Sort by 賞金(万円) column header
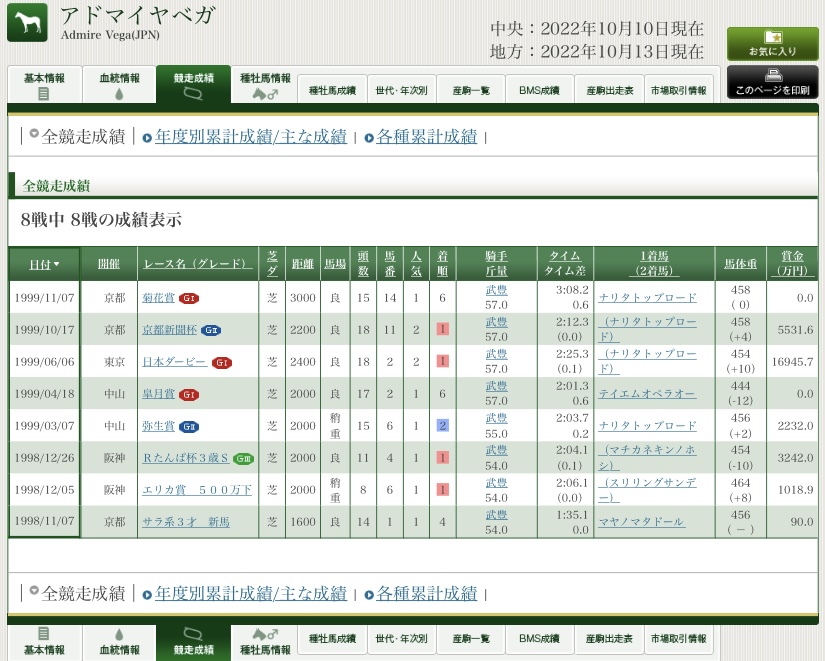The image size is (825, 661). pyautogui.click(x=790, y=264)
